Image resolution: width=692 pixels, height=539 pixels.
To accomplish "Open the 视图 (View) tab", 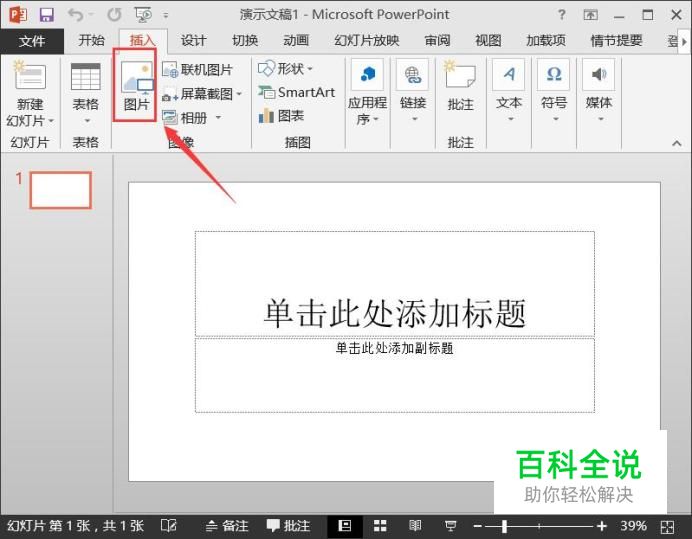I will [488, 41].
